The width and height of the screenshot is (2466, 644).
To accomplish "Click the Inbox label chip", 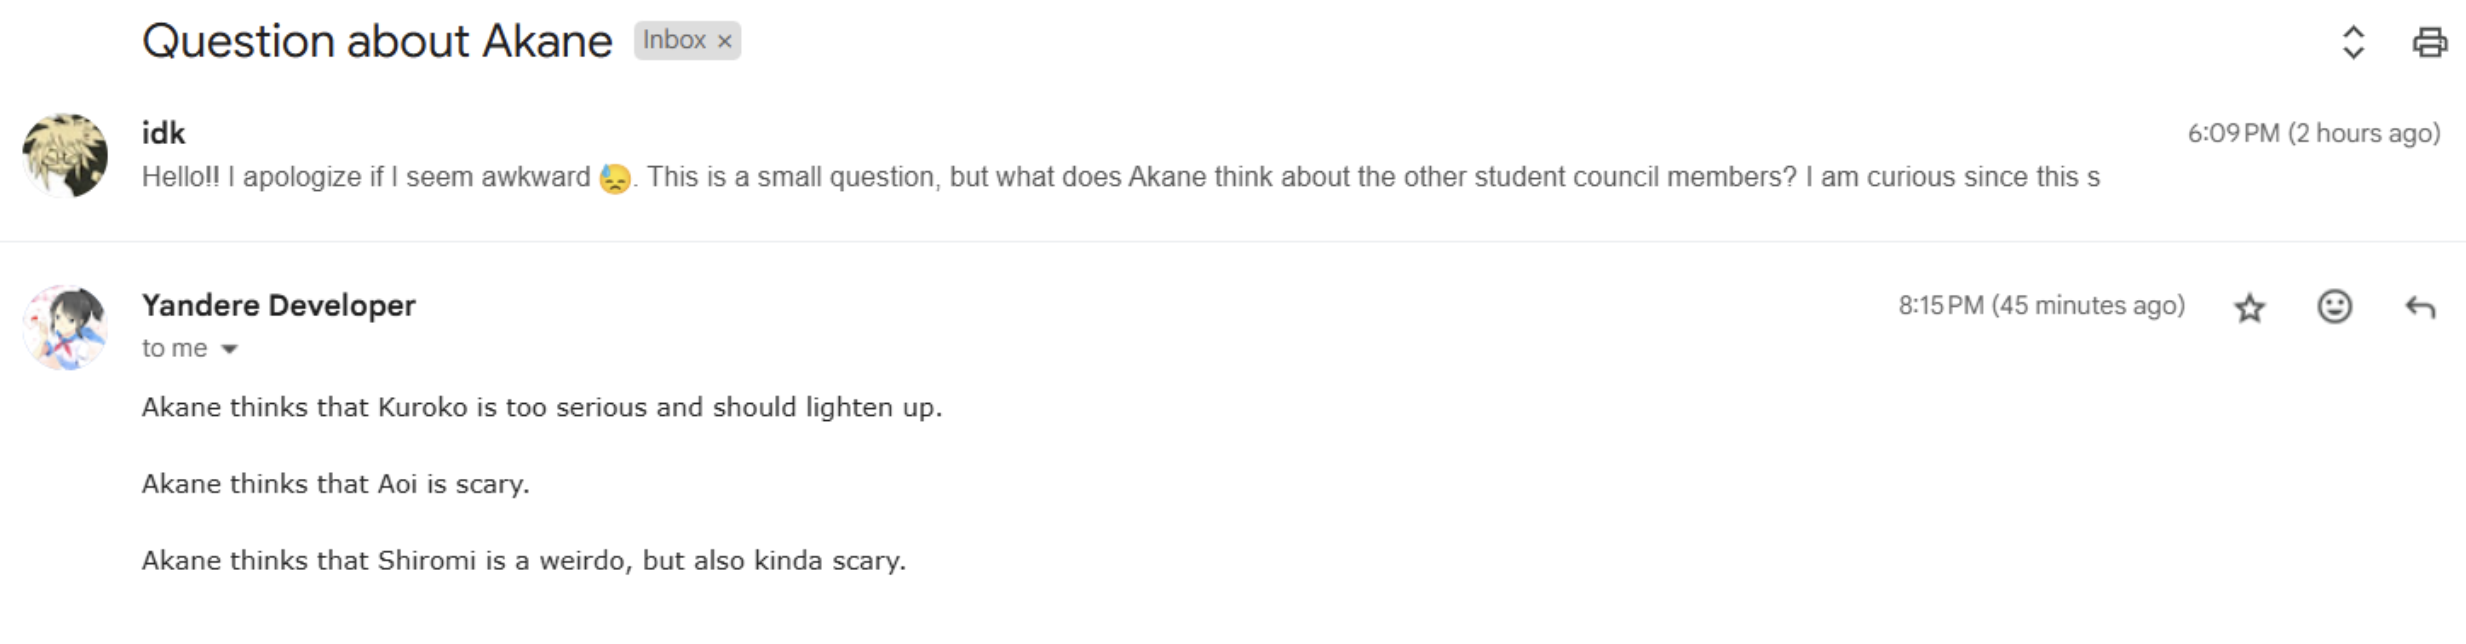I will click(x=674, y=40).
